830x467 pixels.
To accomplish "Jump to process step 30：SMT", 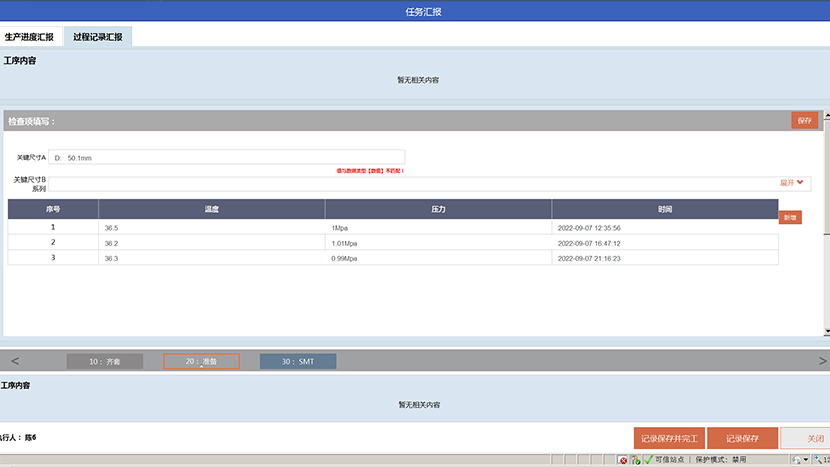I will [x=298, y=361].
